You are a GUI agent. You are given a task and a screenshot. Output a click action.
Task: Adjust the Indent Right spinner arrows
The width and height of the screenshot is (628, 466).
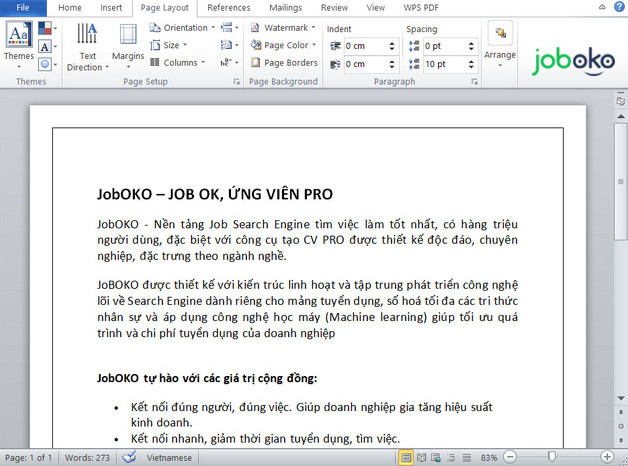point(392,64)
